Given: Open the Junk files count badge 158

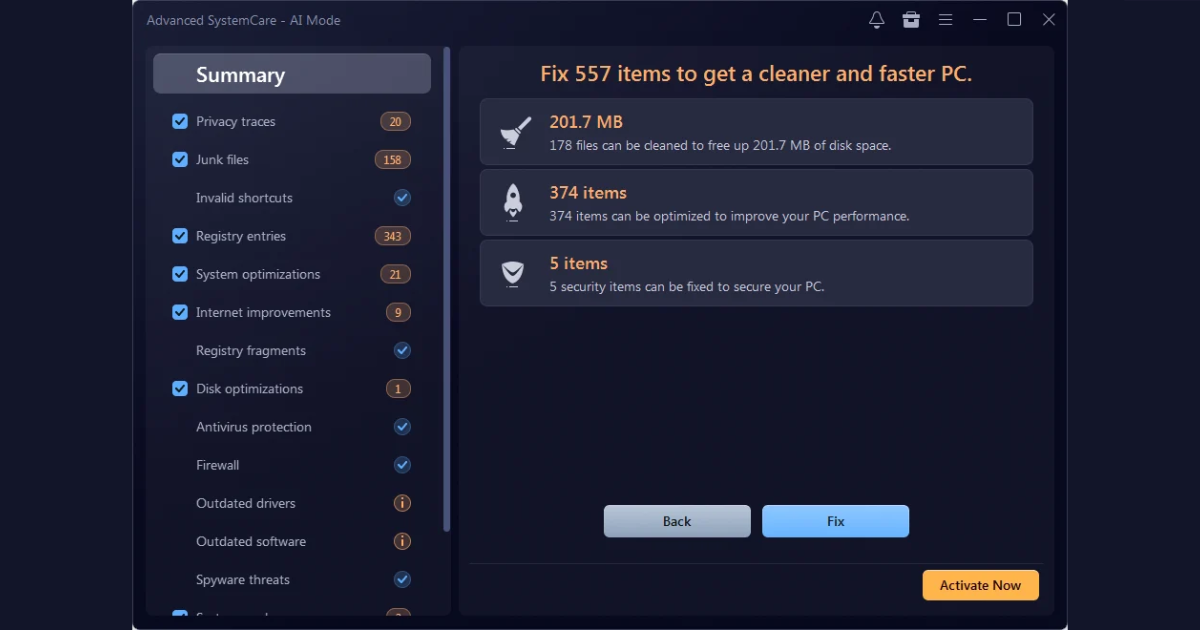Looking at the screenshot, I should pos(393,160).
